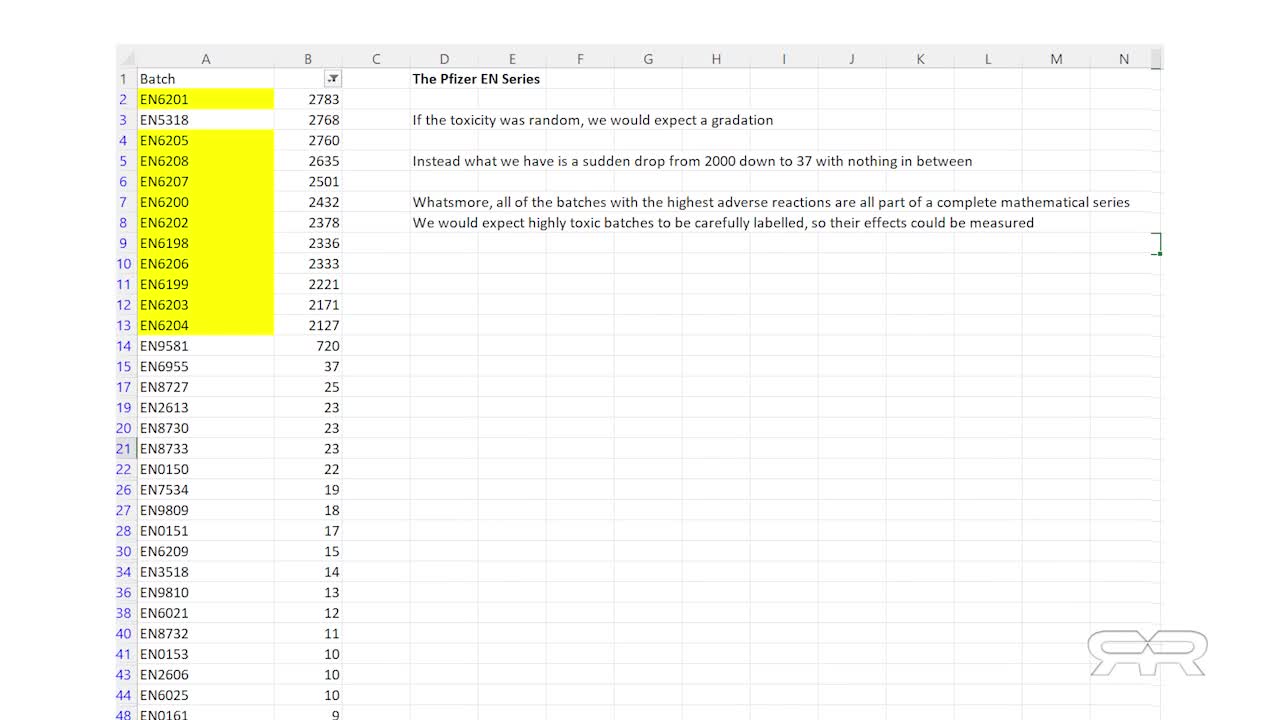
Task: Select cell EN6025
Action: (x=205, y=695)
